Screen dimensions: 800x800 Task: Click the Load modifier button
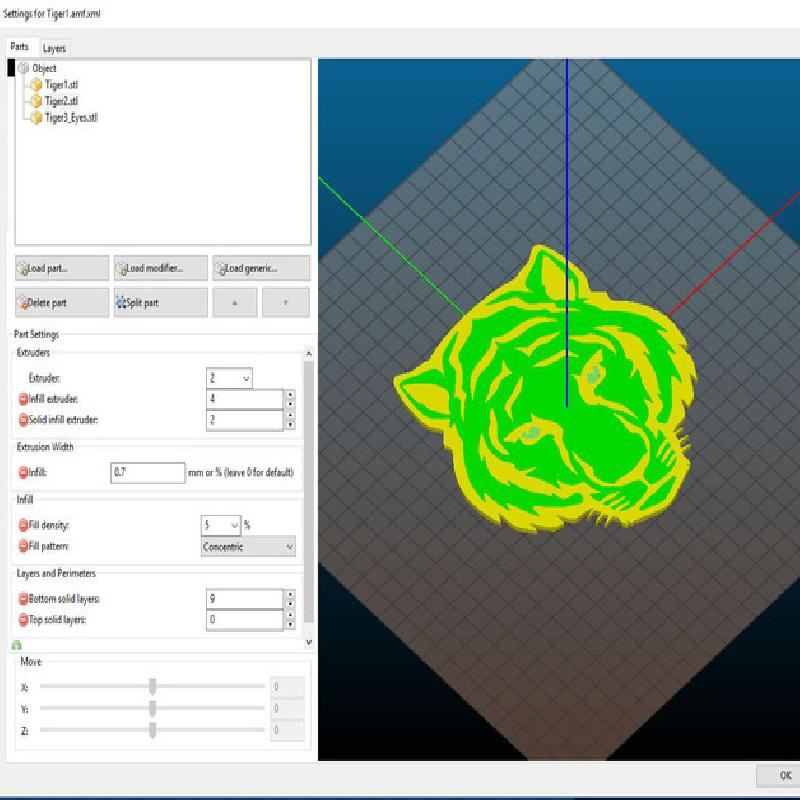pyautogui.click(x=161, y=268)
